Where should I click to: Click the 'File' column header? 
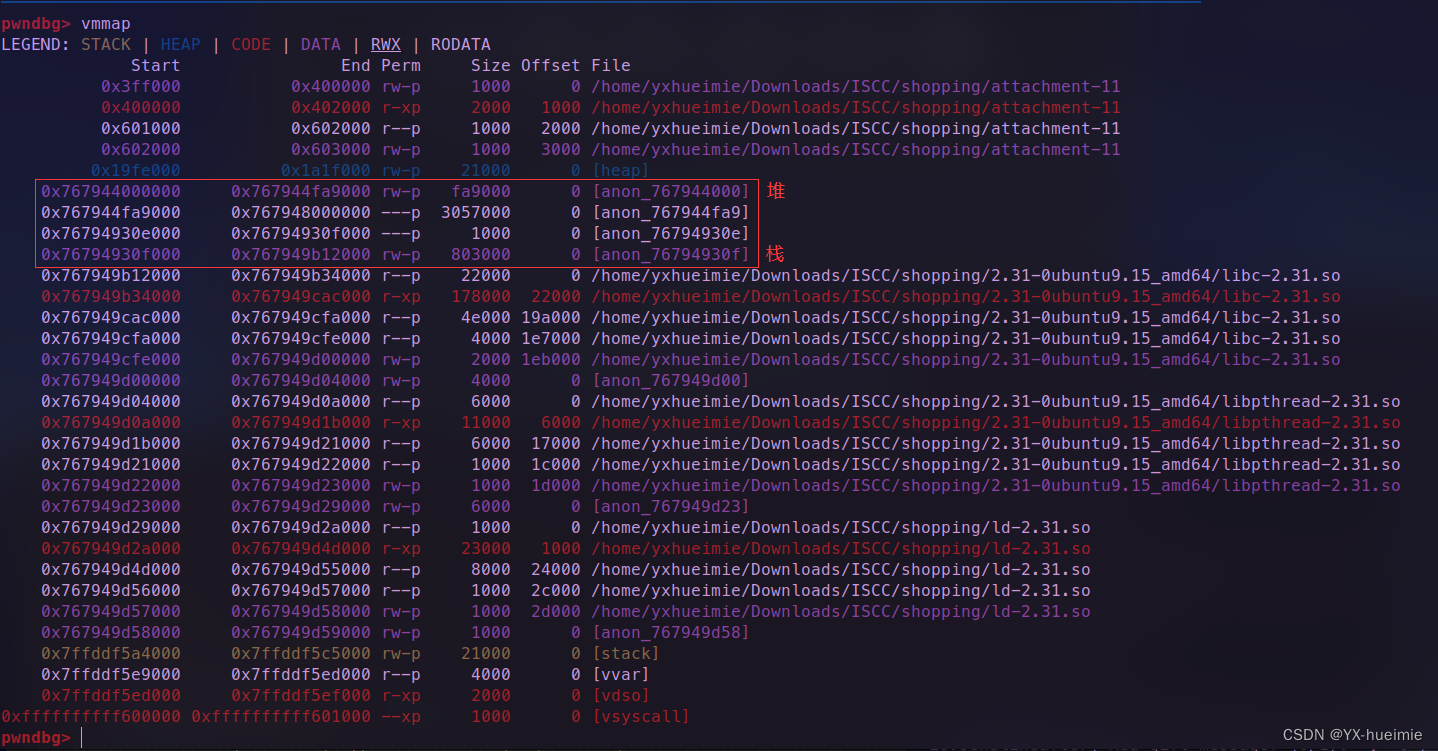[611, 65]
